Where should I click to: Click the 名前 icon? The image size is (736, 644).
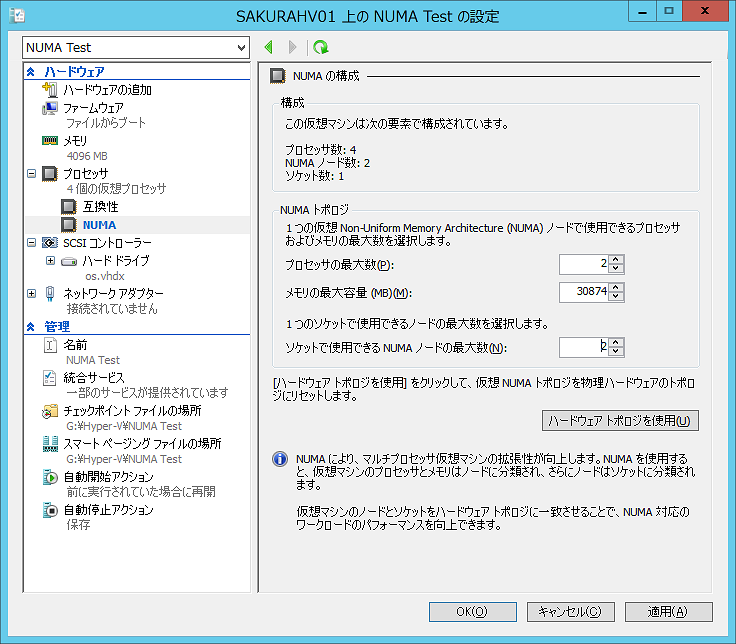point(50,345)
